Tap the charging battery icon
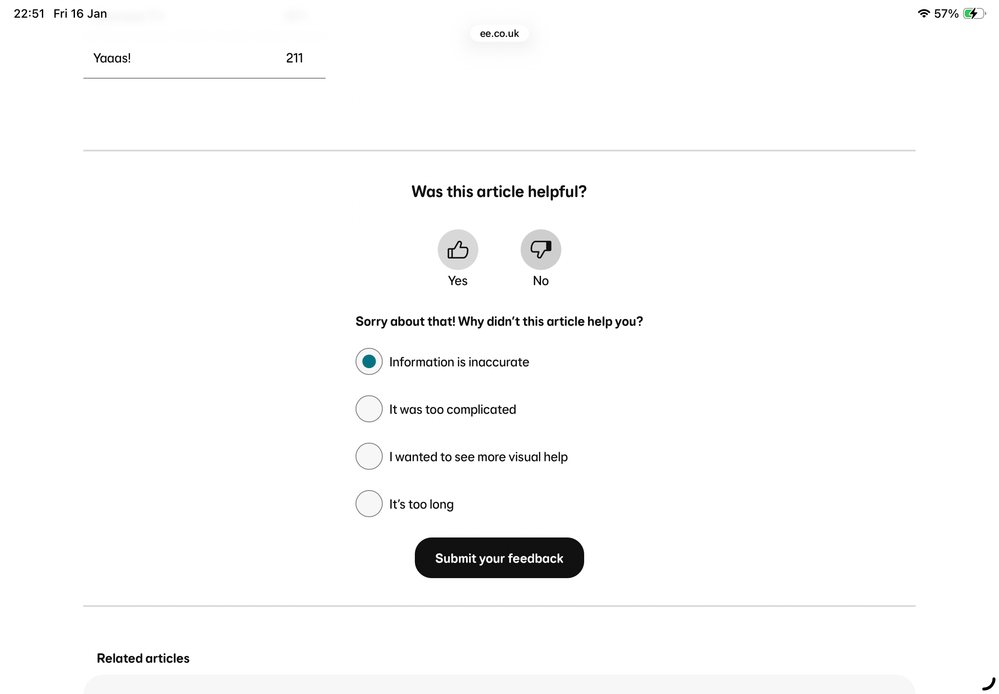The image size is (999, 694). click(x=975, y=13)
